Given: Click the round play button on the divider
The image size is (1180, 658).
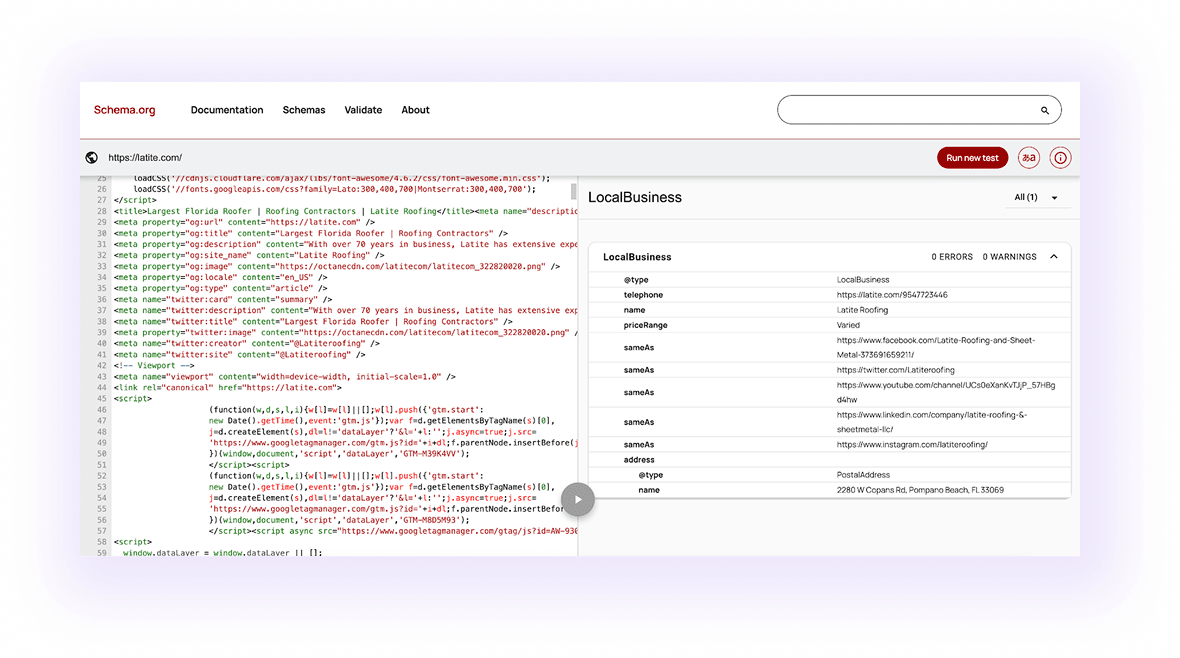Looking at the screenshot, I should tap(577, 499).
